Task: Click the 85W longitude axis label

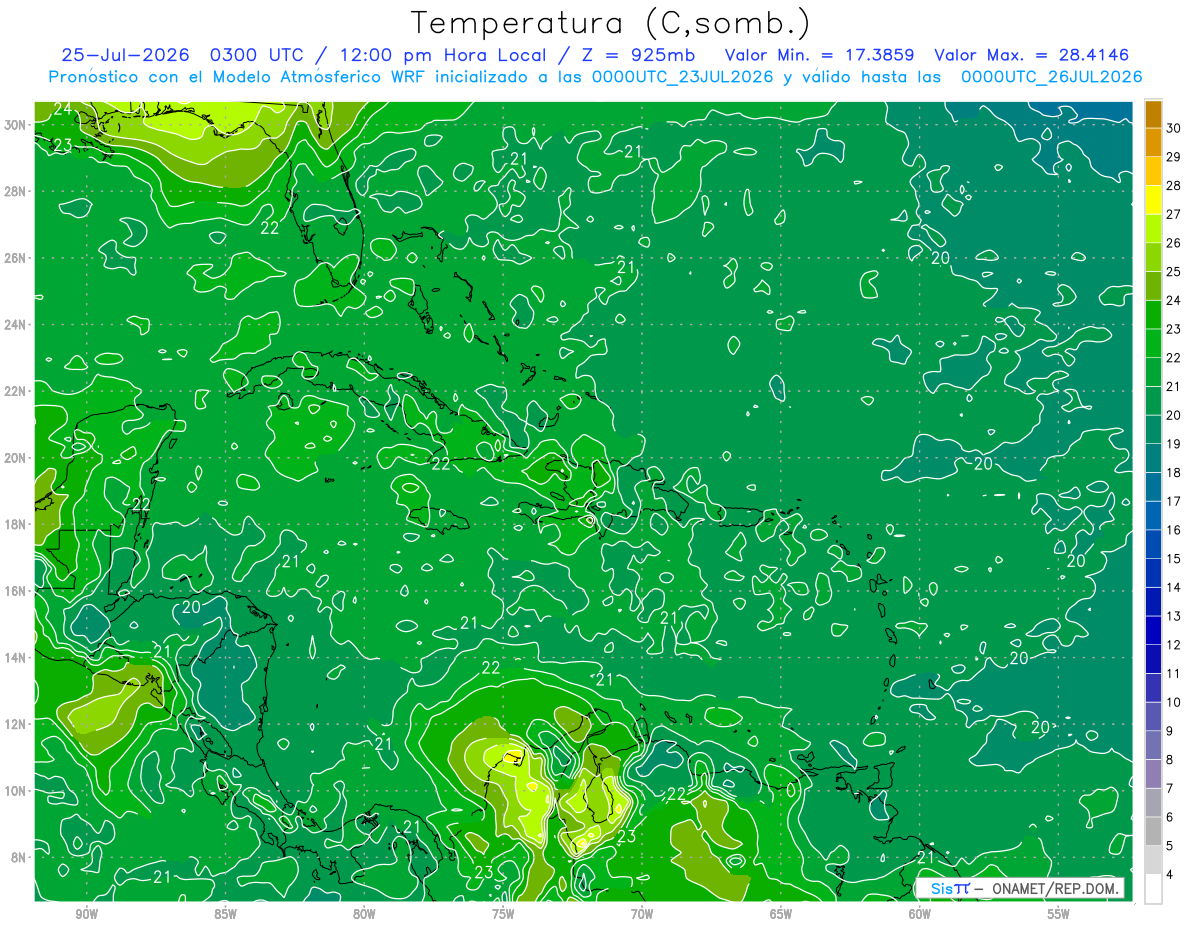Action: tap(225, 914)
